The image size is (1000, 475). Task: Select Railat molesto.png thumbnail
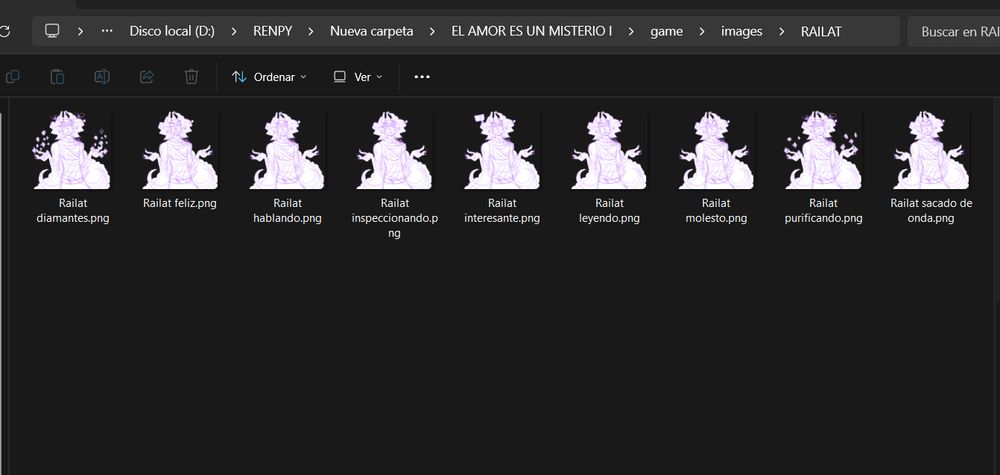tap(716, 150)
